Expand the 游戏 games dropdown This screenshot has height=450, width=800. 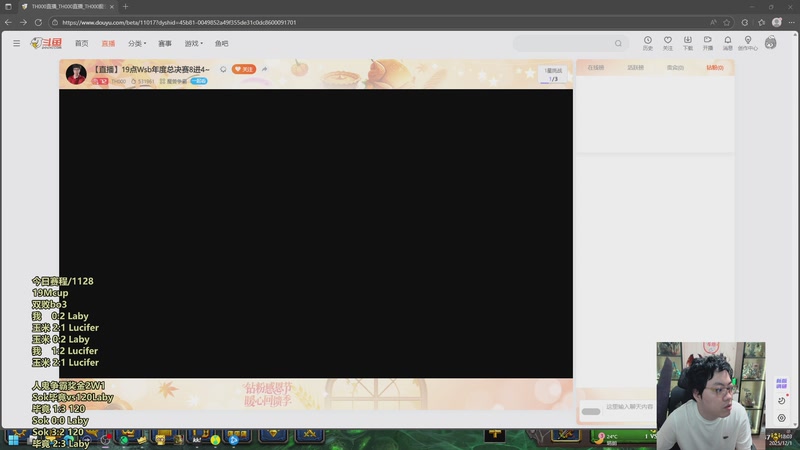click(x=193, y=43)
